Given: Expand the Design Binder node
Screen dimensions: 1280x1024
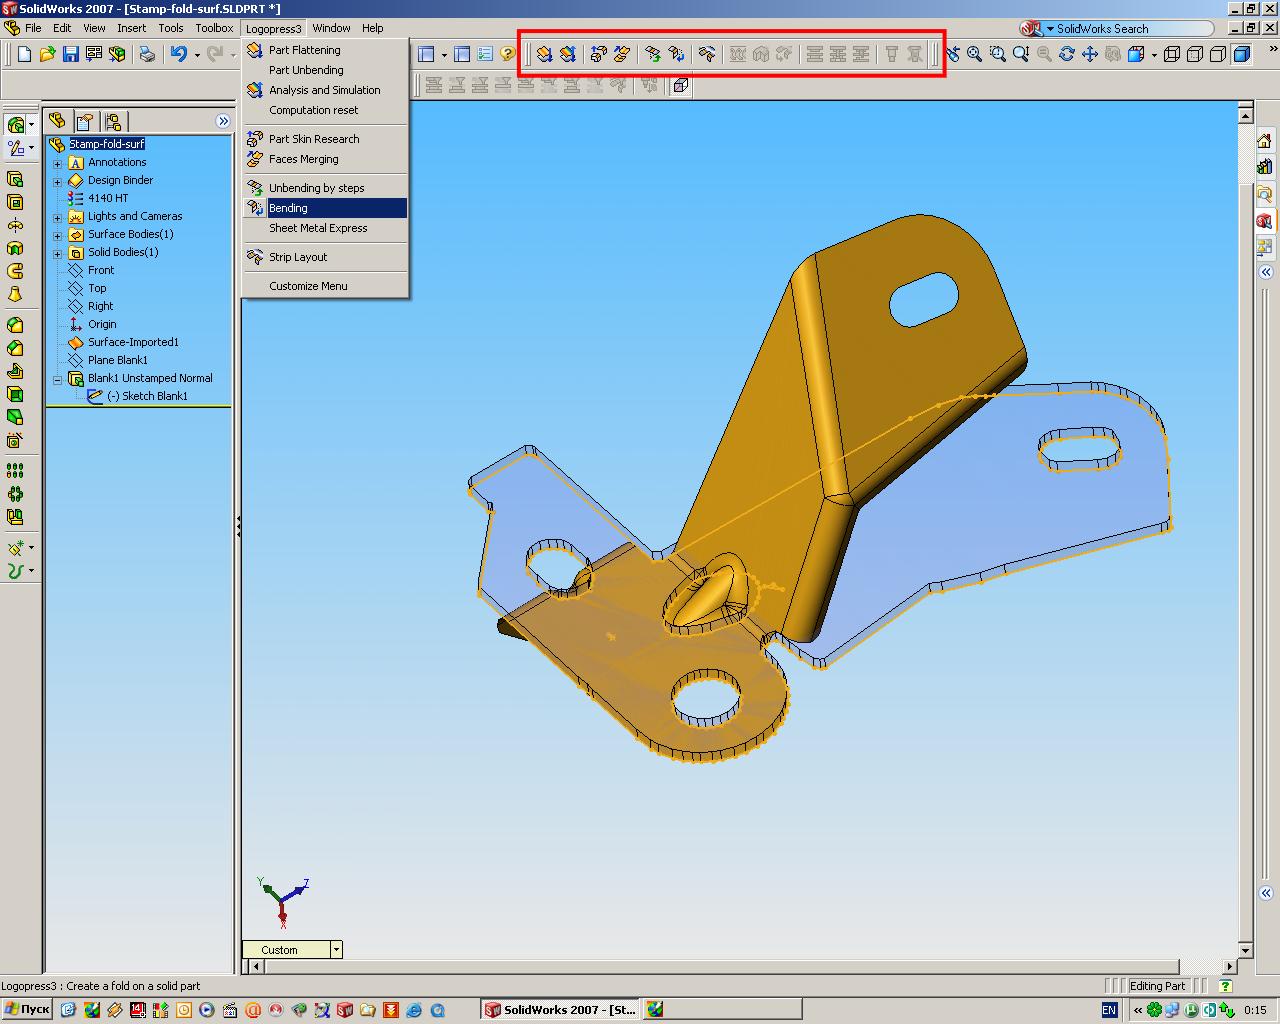Looking at the screenshot, I should [x=58, y=181].
